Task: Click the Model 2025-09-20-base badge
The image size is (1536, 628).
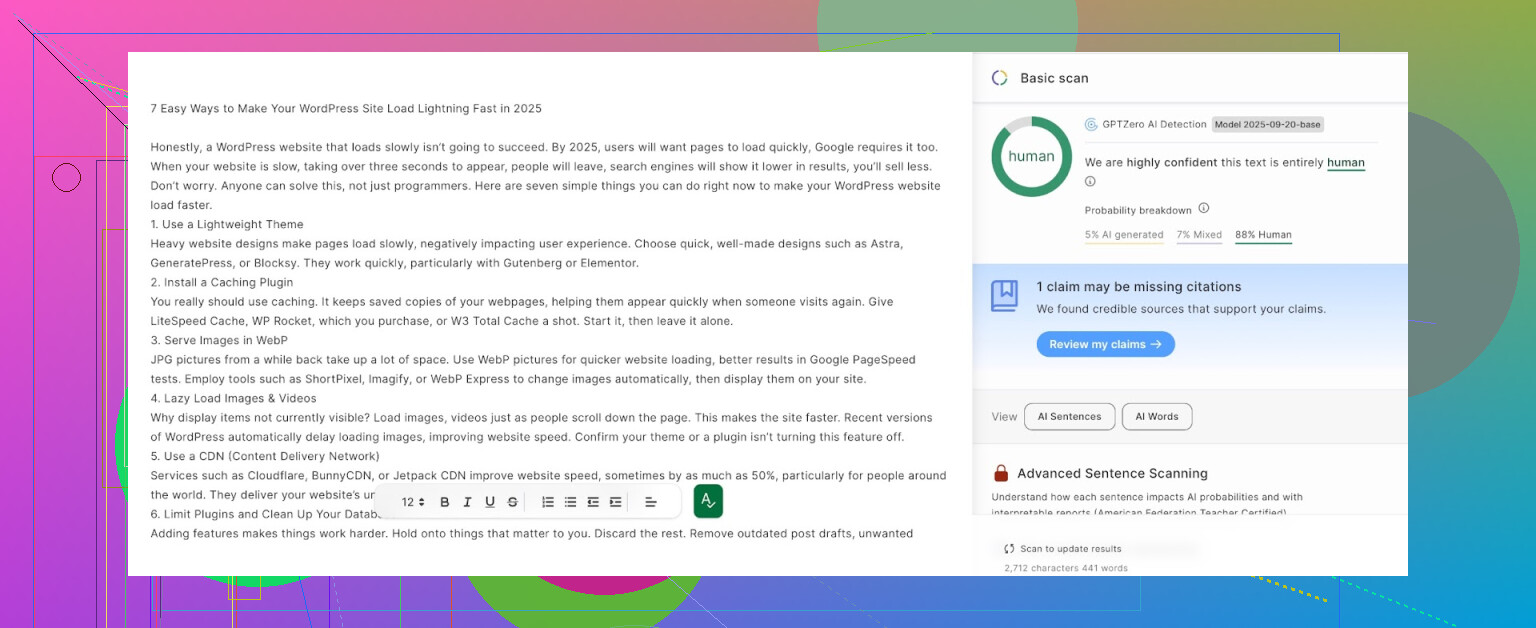Action: click(1268, 125)
